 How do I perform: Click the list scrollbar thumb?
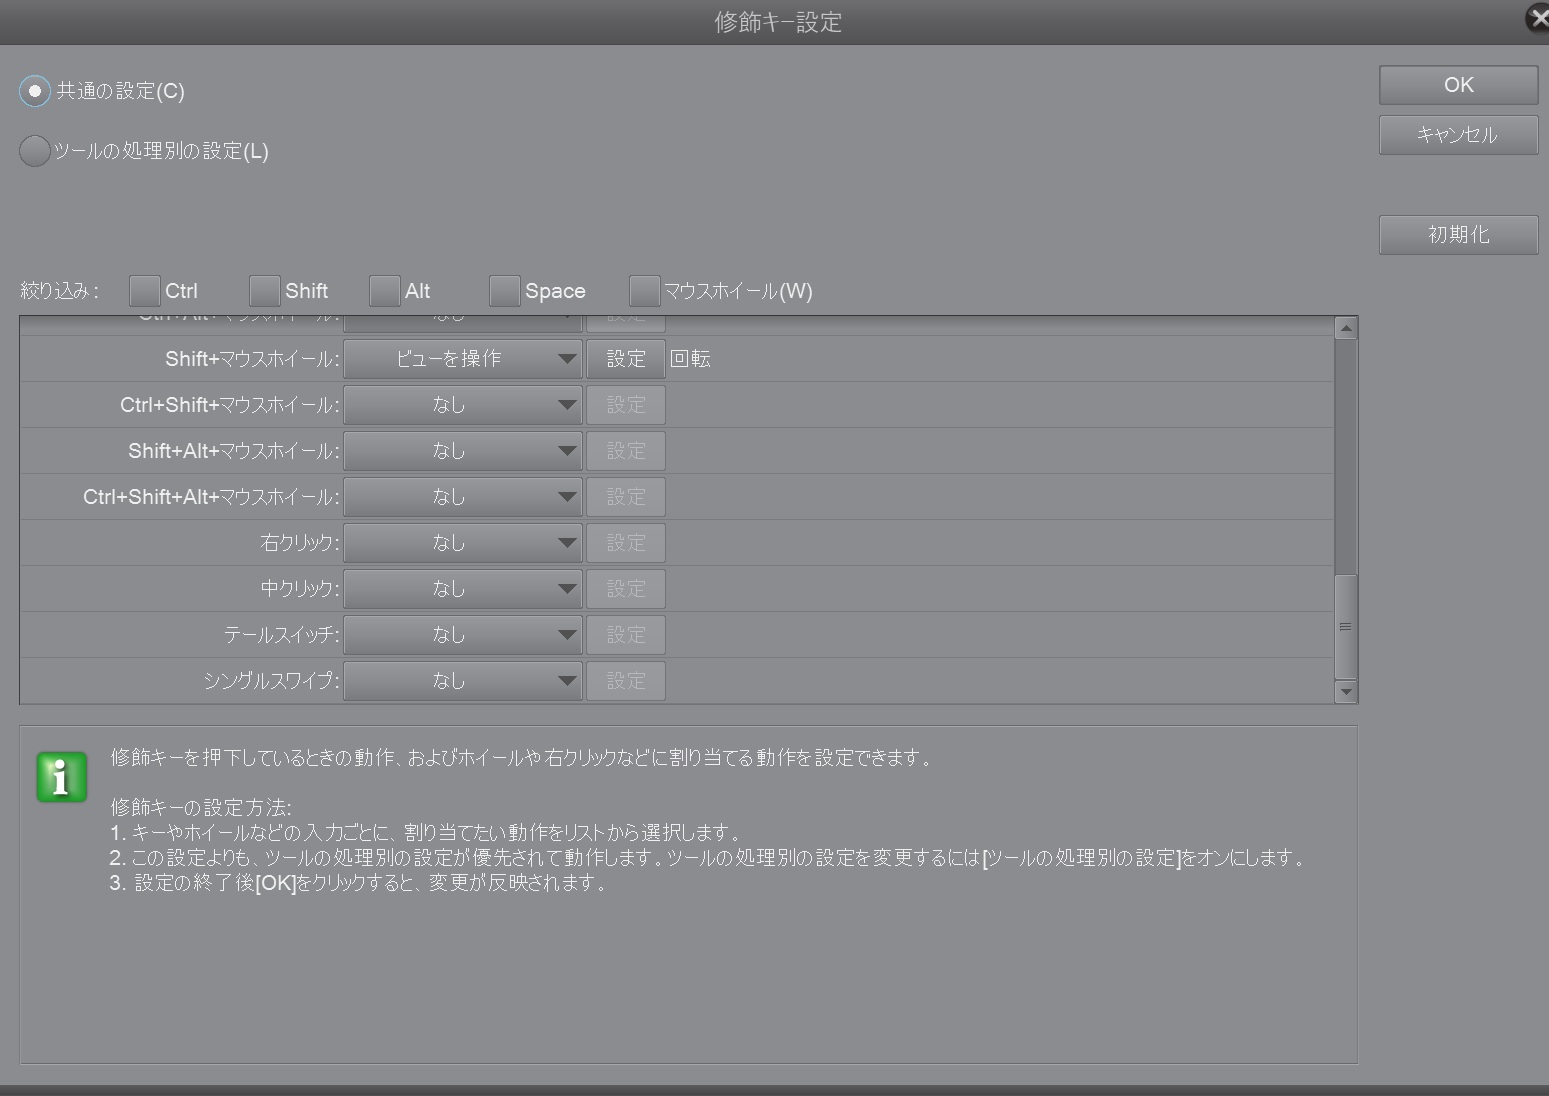(1346, 627)
